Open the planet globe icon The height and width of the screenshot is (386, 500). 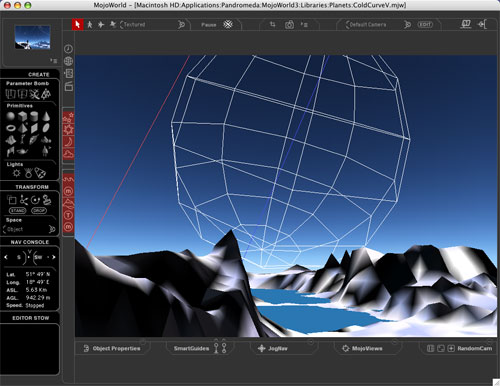point(68,61)
